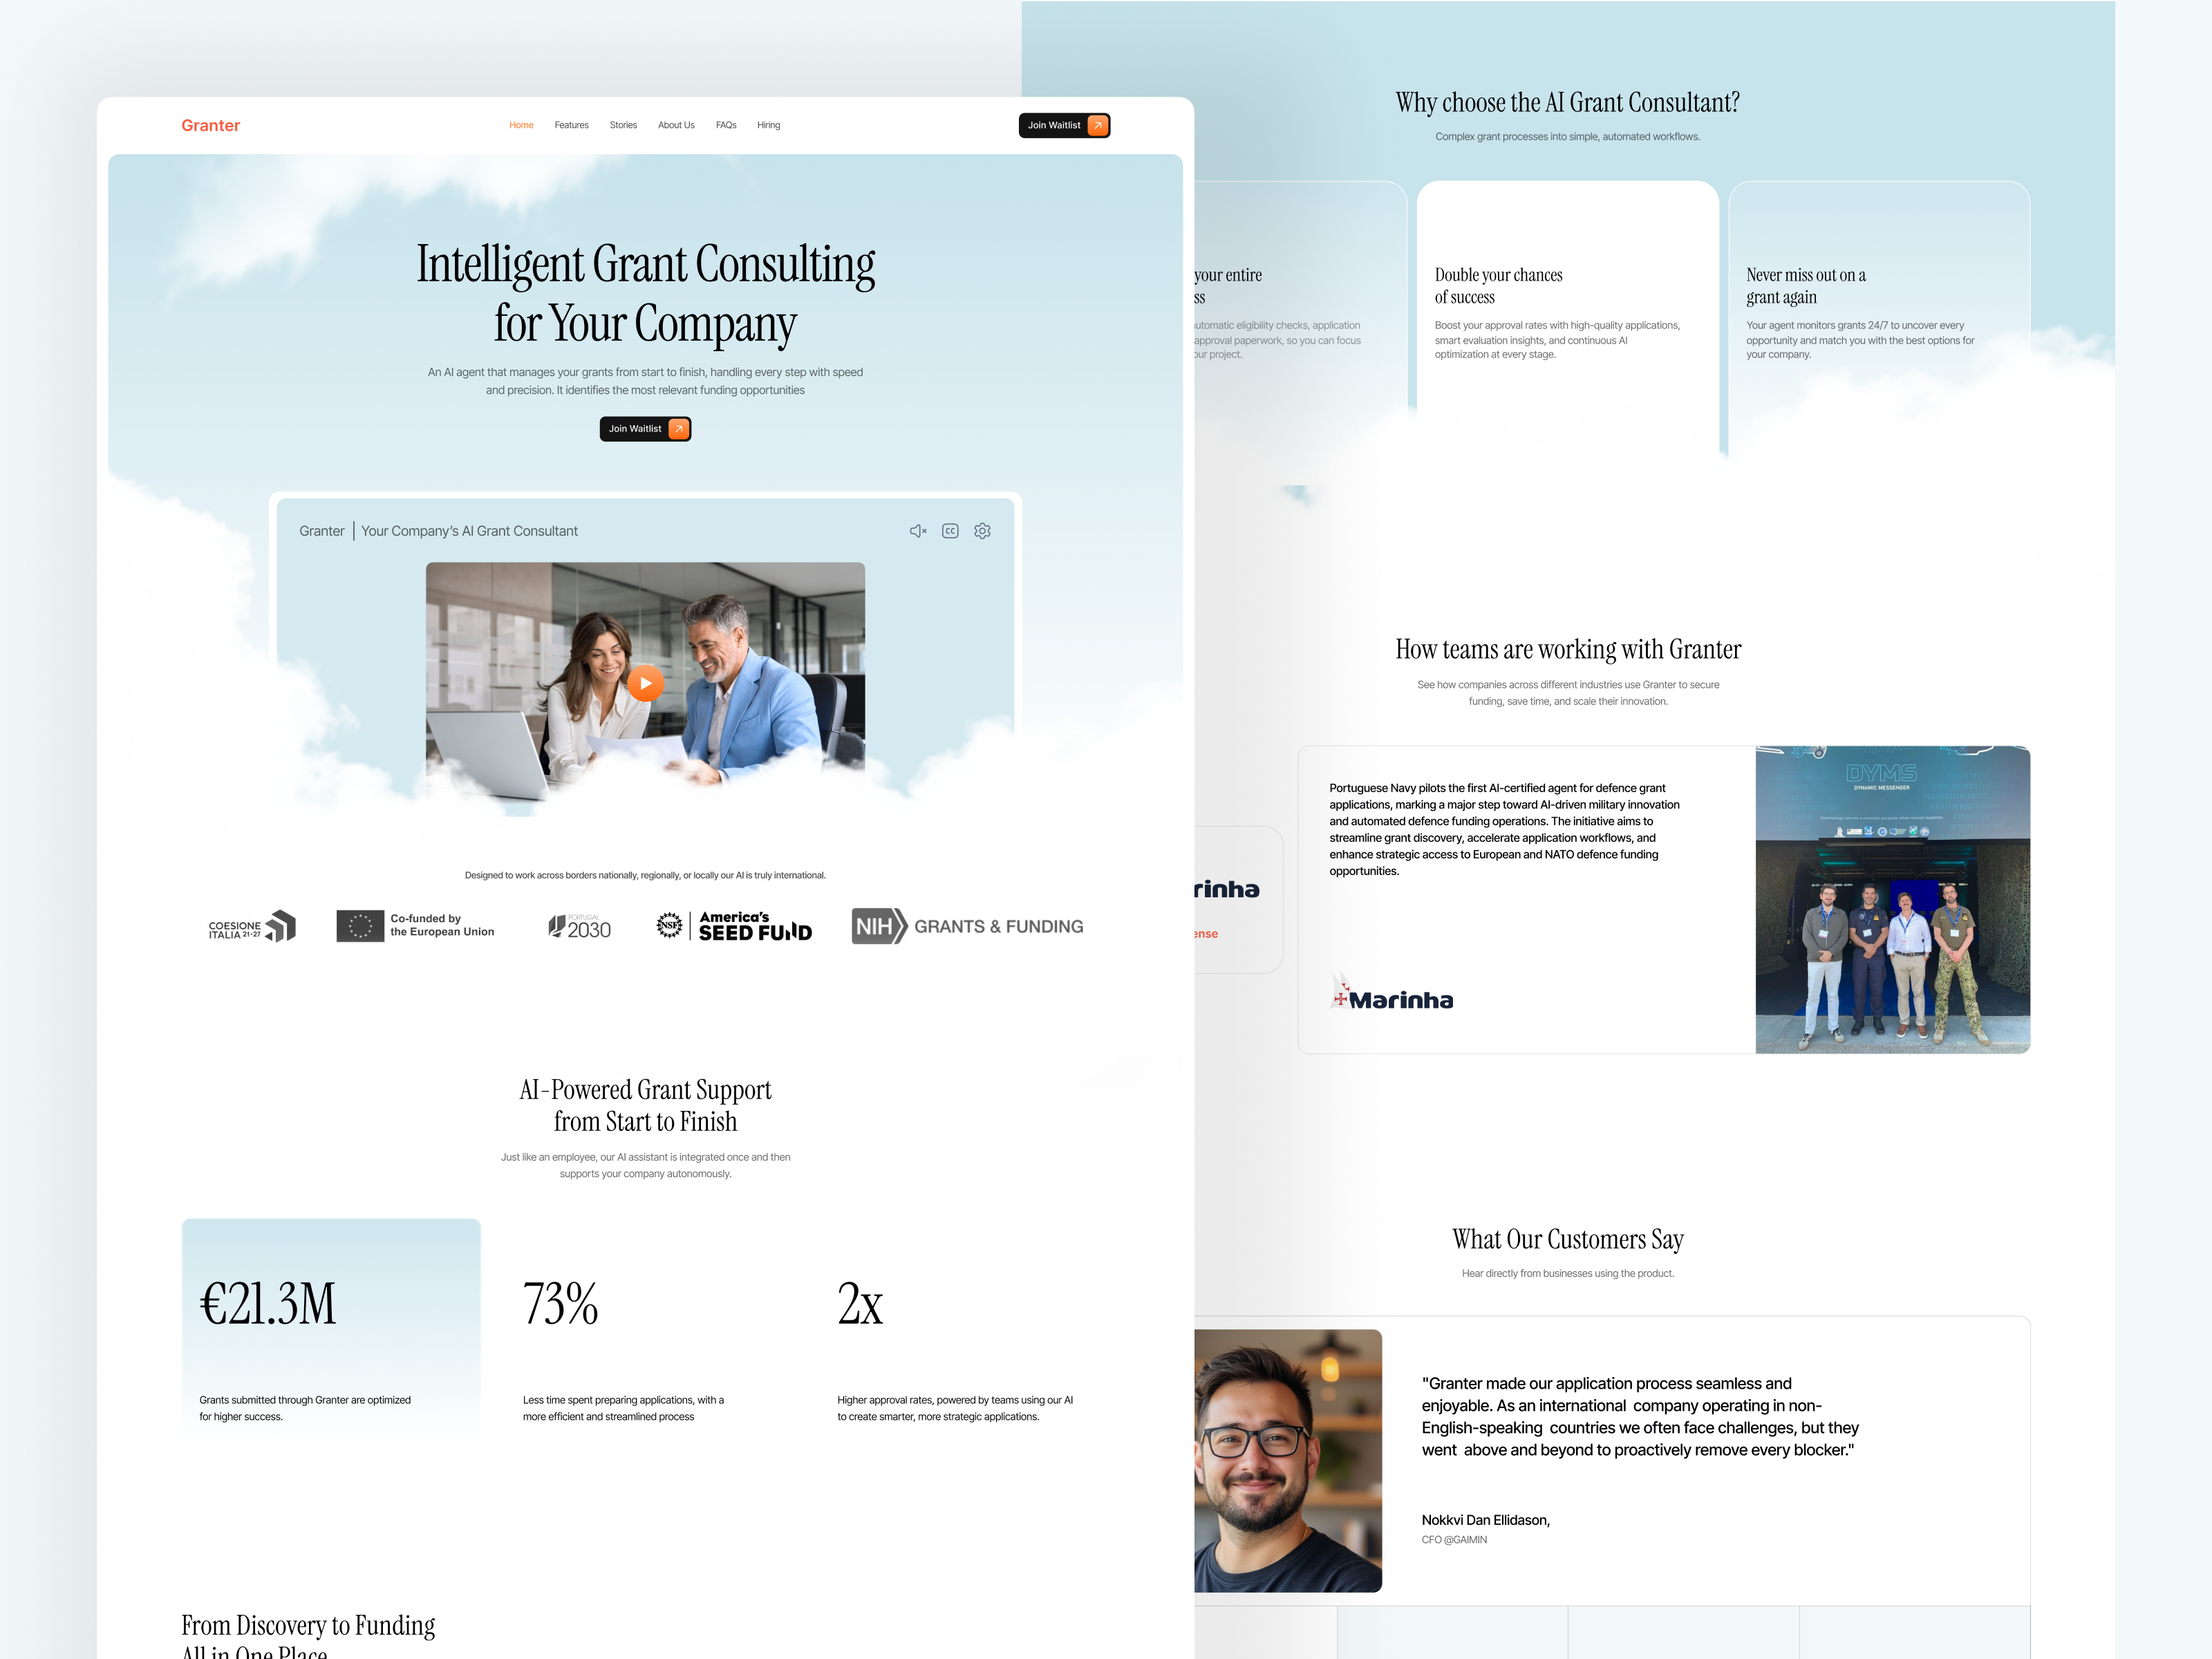Click 'How teams are working with Granter' heading
The image size is (2212, 1659).
1567,650
